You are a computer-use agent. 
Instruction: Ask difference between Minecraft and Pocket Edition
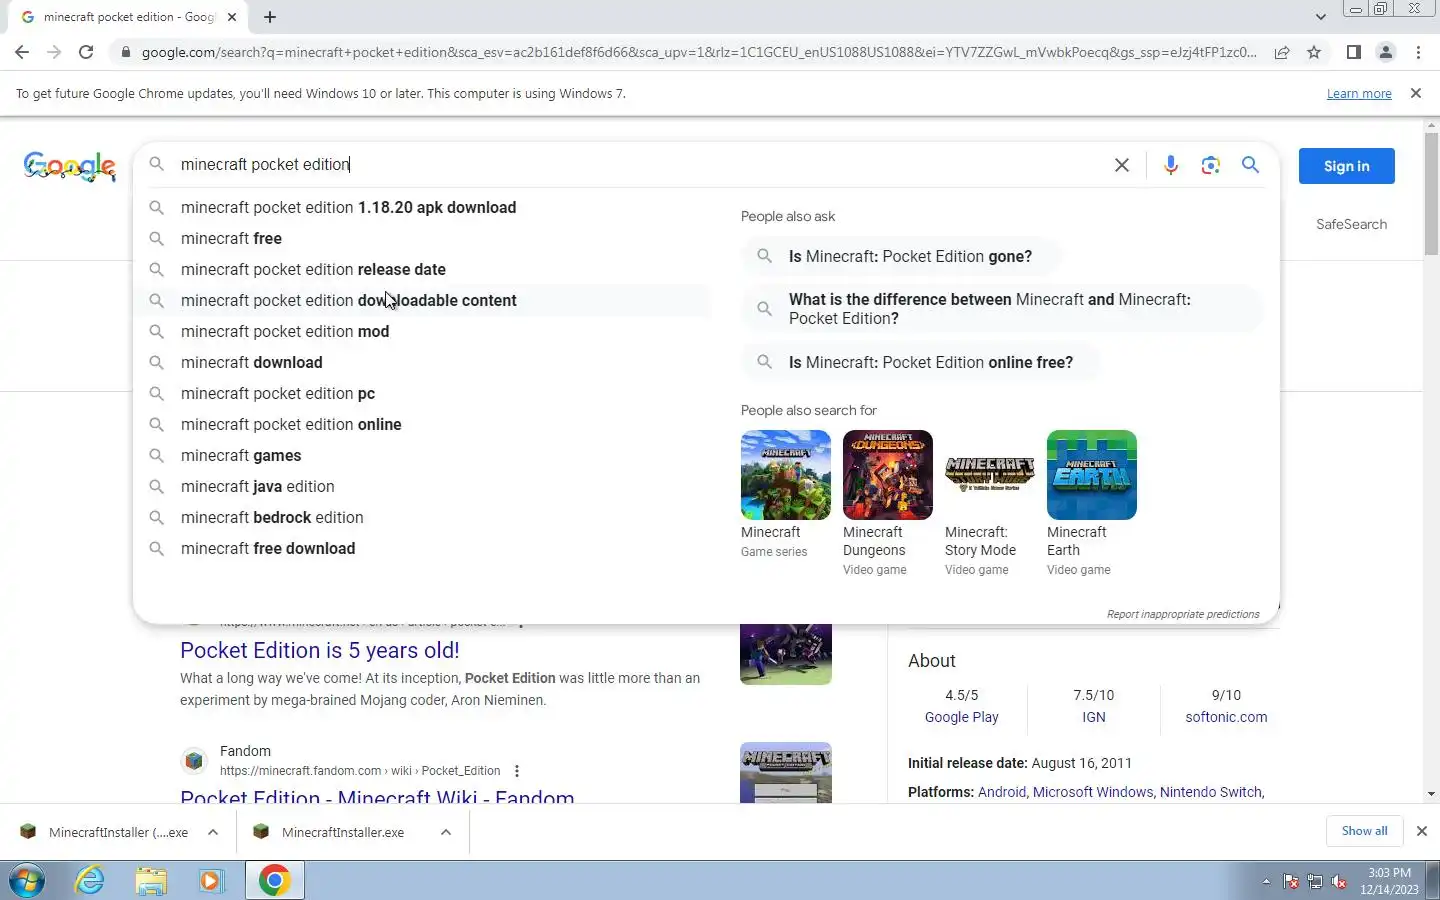click(x=1002, y=309)
